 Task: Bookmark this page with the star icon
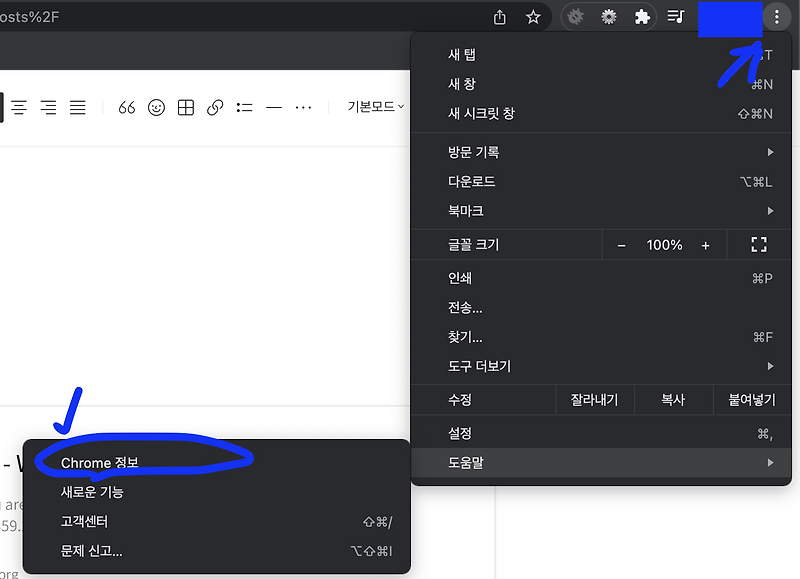point(533,16)
